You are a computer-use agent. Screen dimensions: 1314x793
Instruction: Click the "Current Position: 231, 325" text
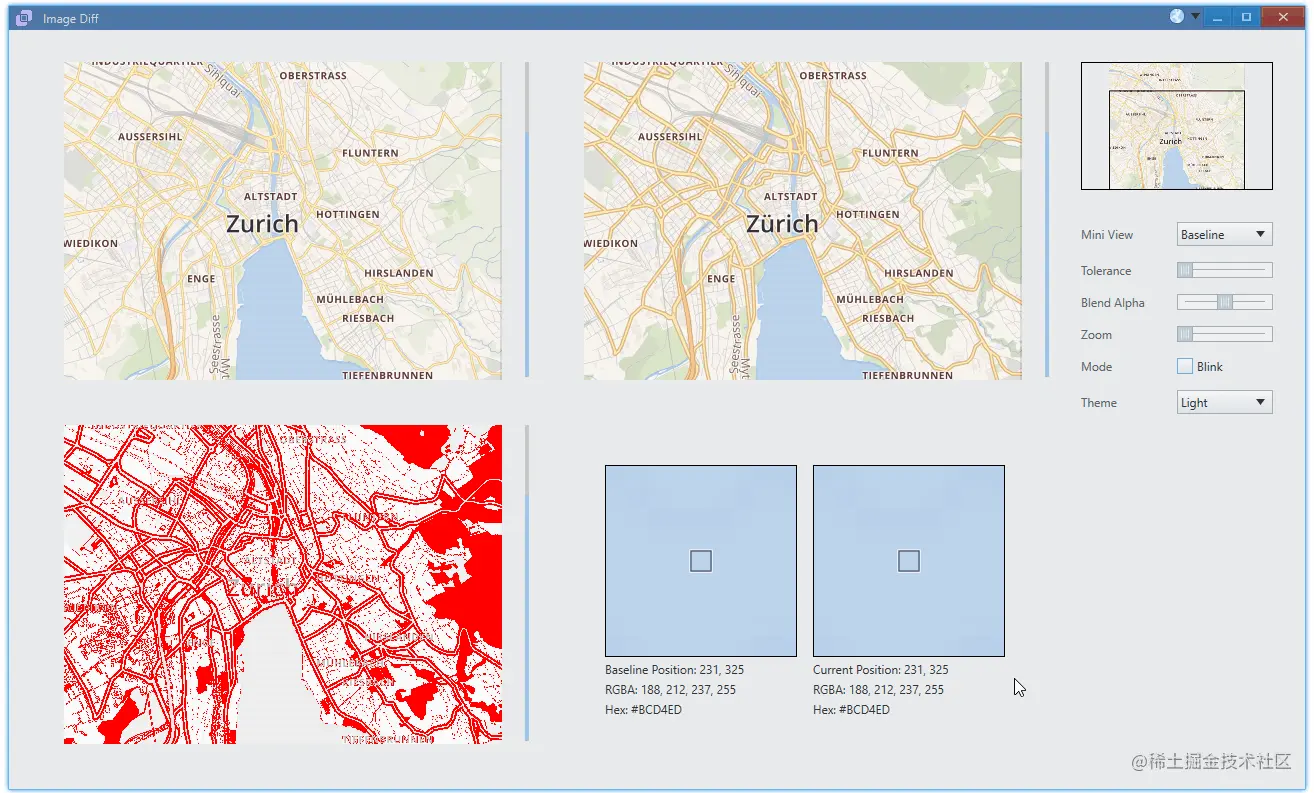pos(881,670)
